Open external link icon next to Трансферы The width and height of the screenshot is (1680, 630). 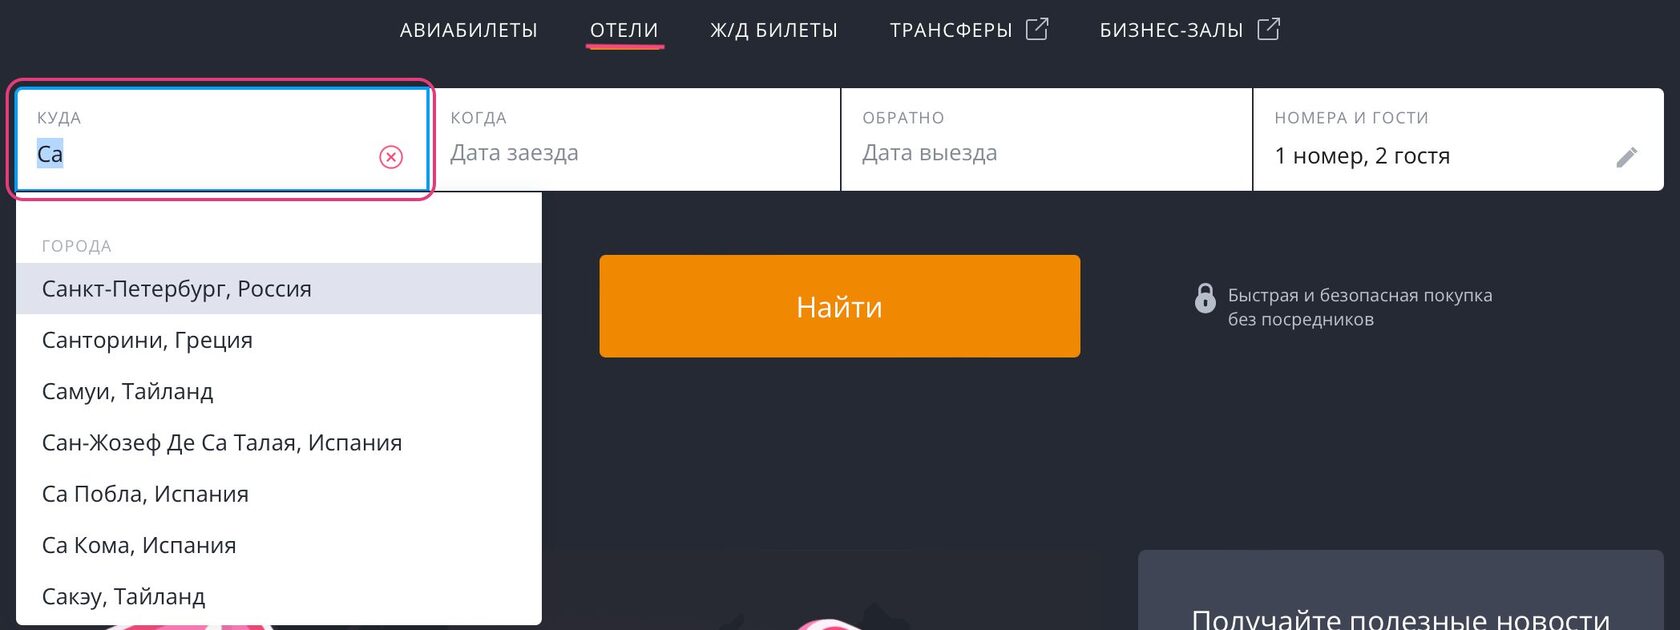(x=1037, y=29)
